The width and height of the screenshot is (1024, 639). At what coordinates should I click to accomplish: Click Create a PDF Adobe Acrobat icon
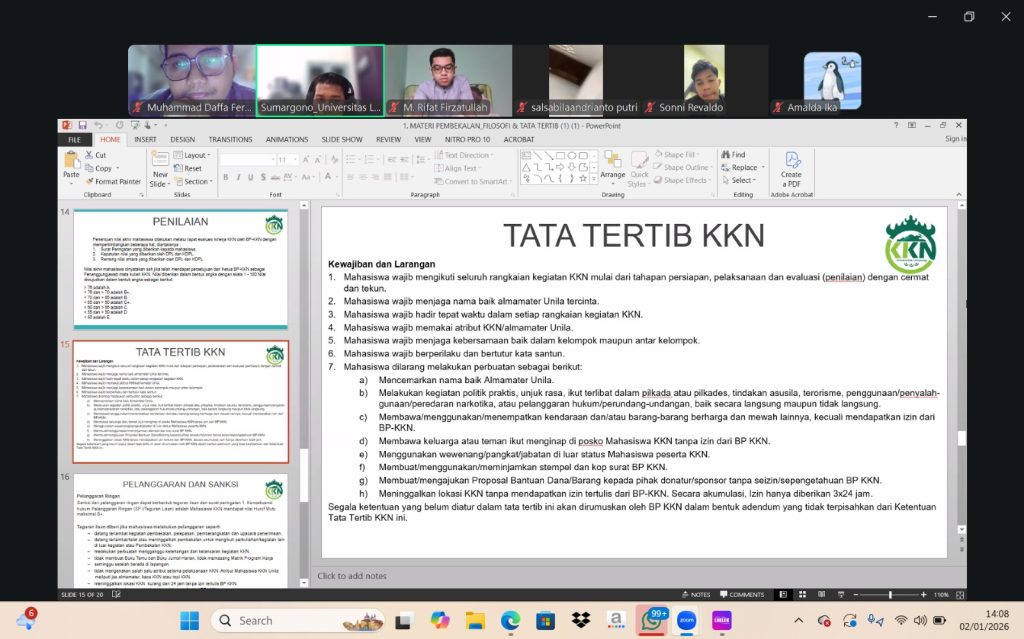pos(791,167)
